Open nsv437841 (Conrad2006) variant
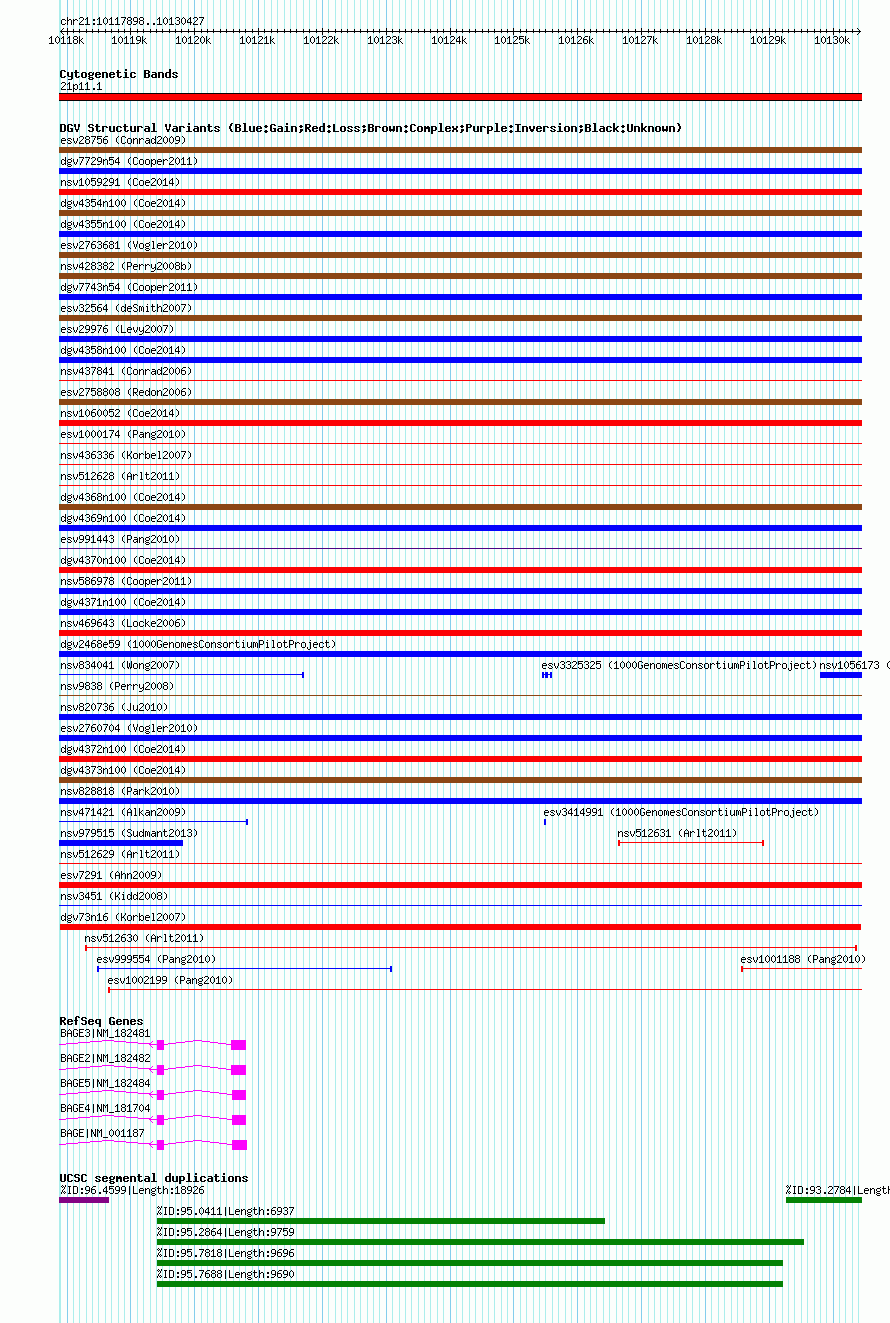This screenshot has height=1323, width=890. tap(126, 371)
